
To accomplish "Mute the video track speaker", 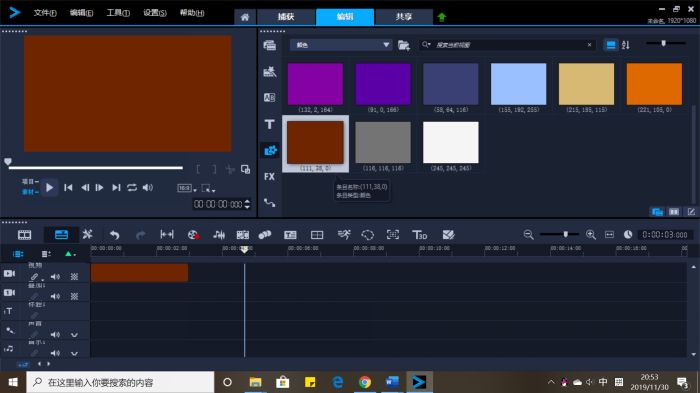I will [x=55, y=277].
